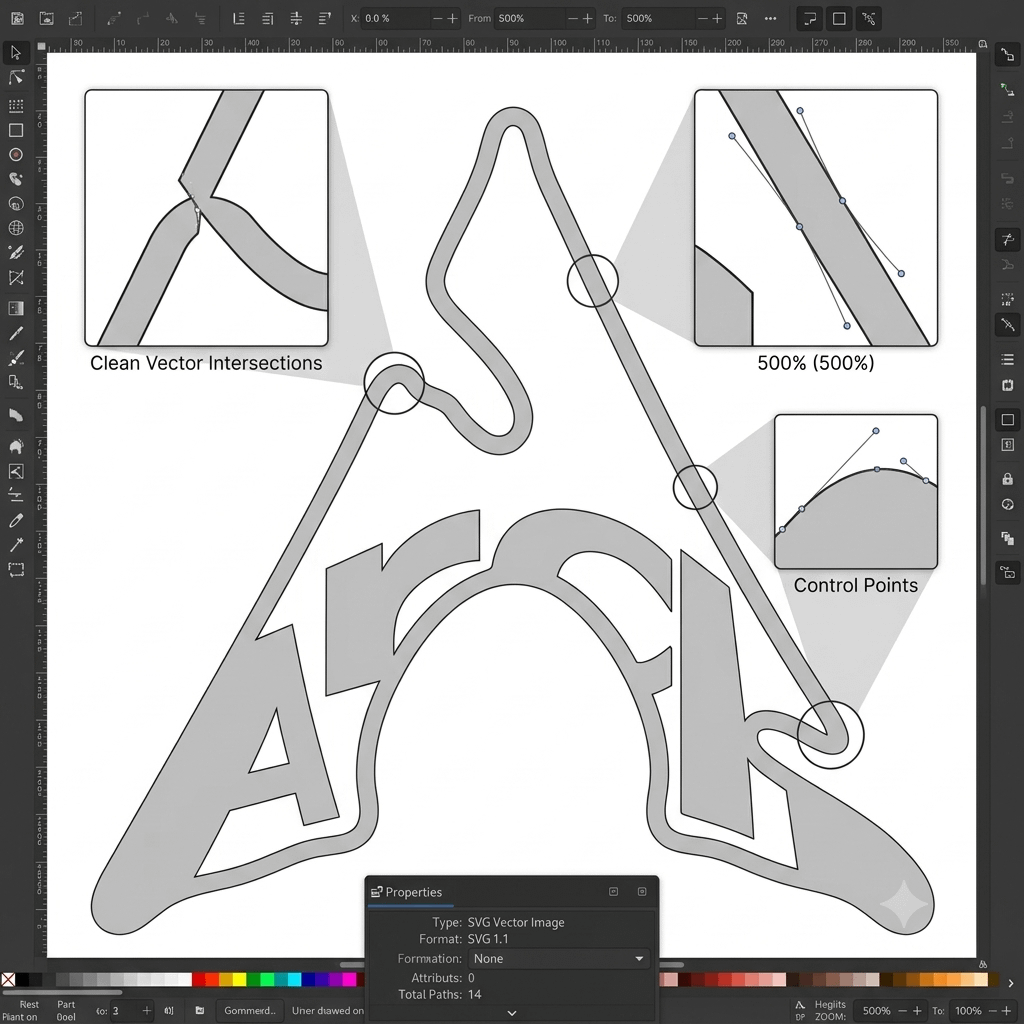Screen dimensions: 1024x1024
Task: Select the Pencil tool in the left toolbox
Action: tap(16, 334)
